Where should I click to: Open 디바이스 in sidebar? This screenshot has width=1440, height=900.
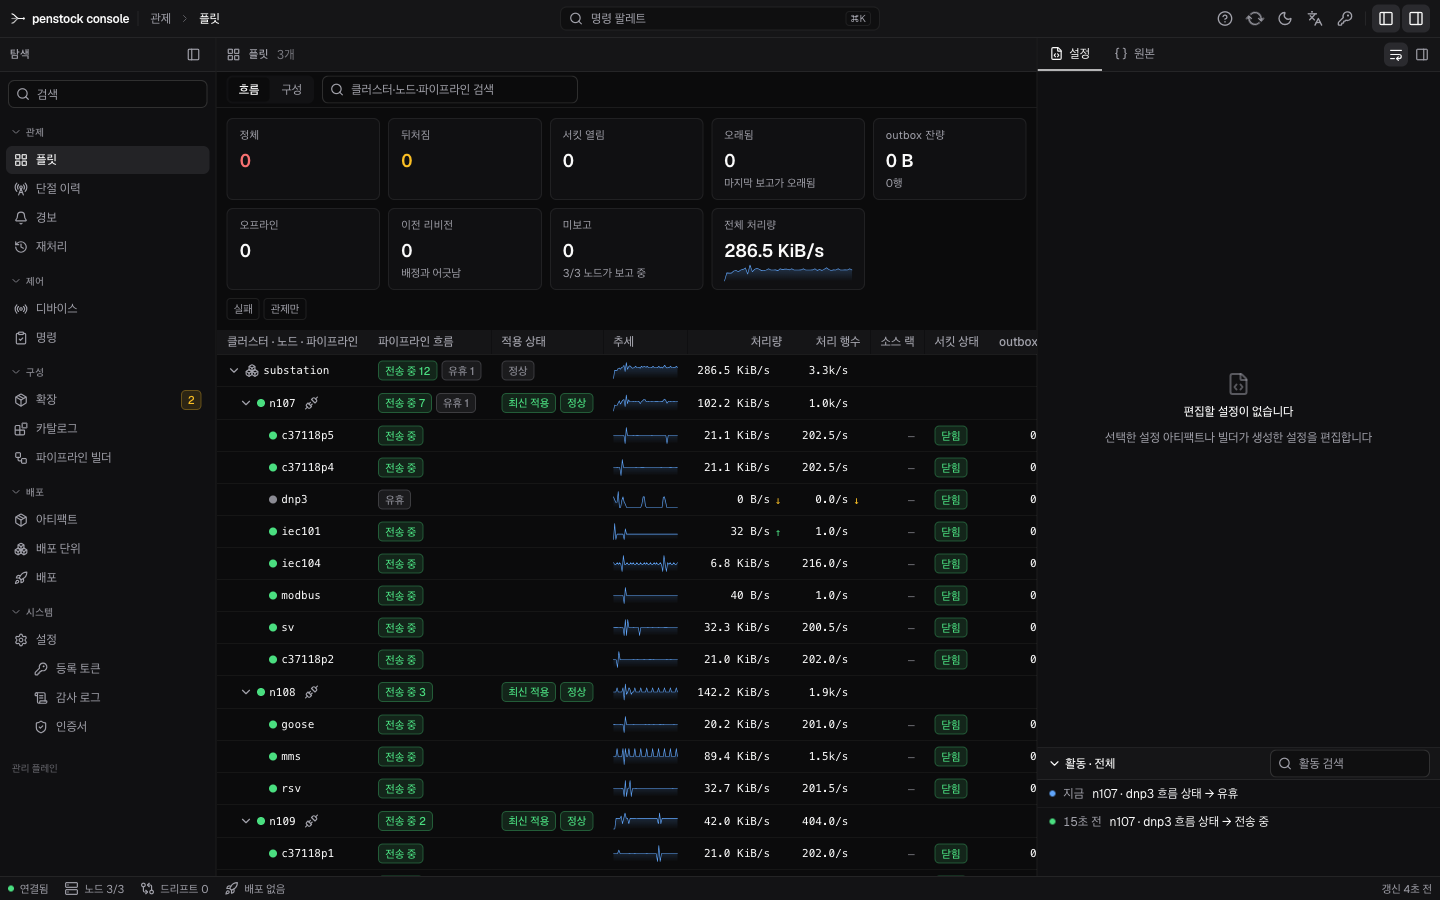(x=108, y=309)
